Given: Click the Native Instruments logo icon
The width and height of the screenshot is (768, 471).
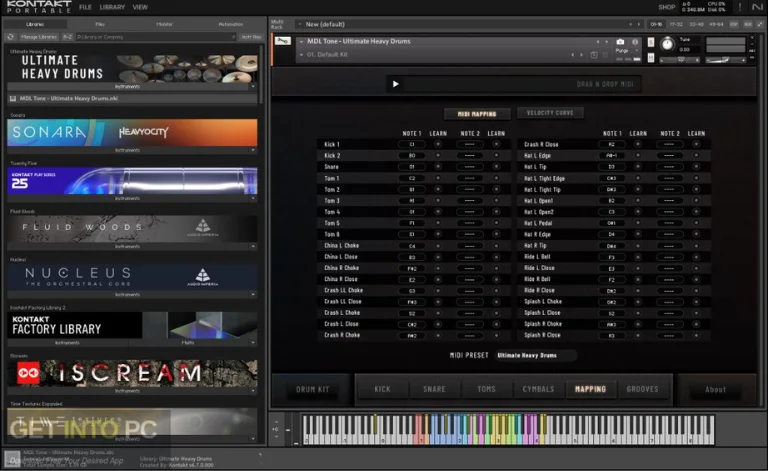Looking at the screenshot, I should coord(759,7).
